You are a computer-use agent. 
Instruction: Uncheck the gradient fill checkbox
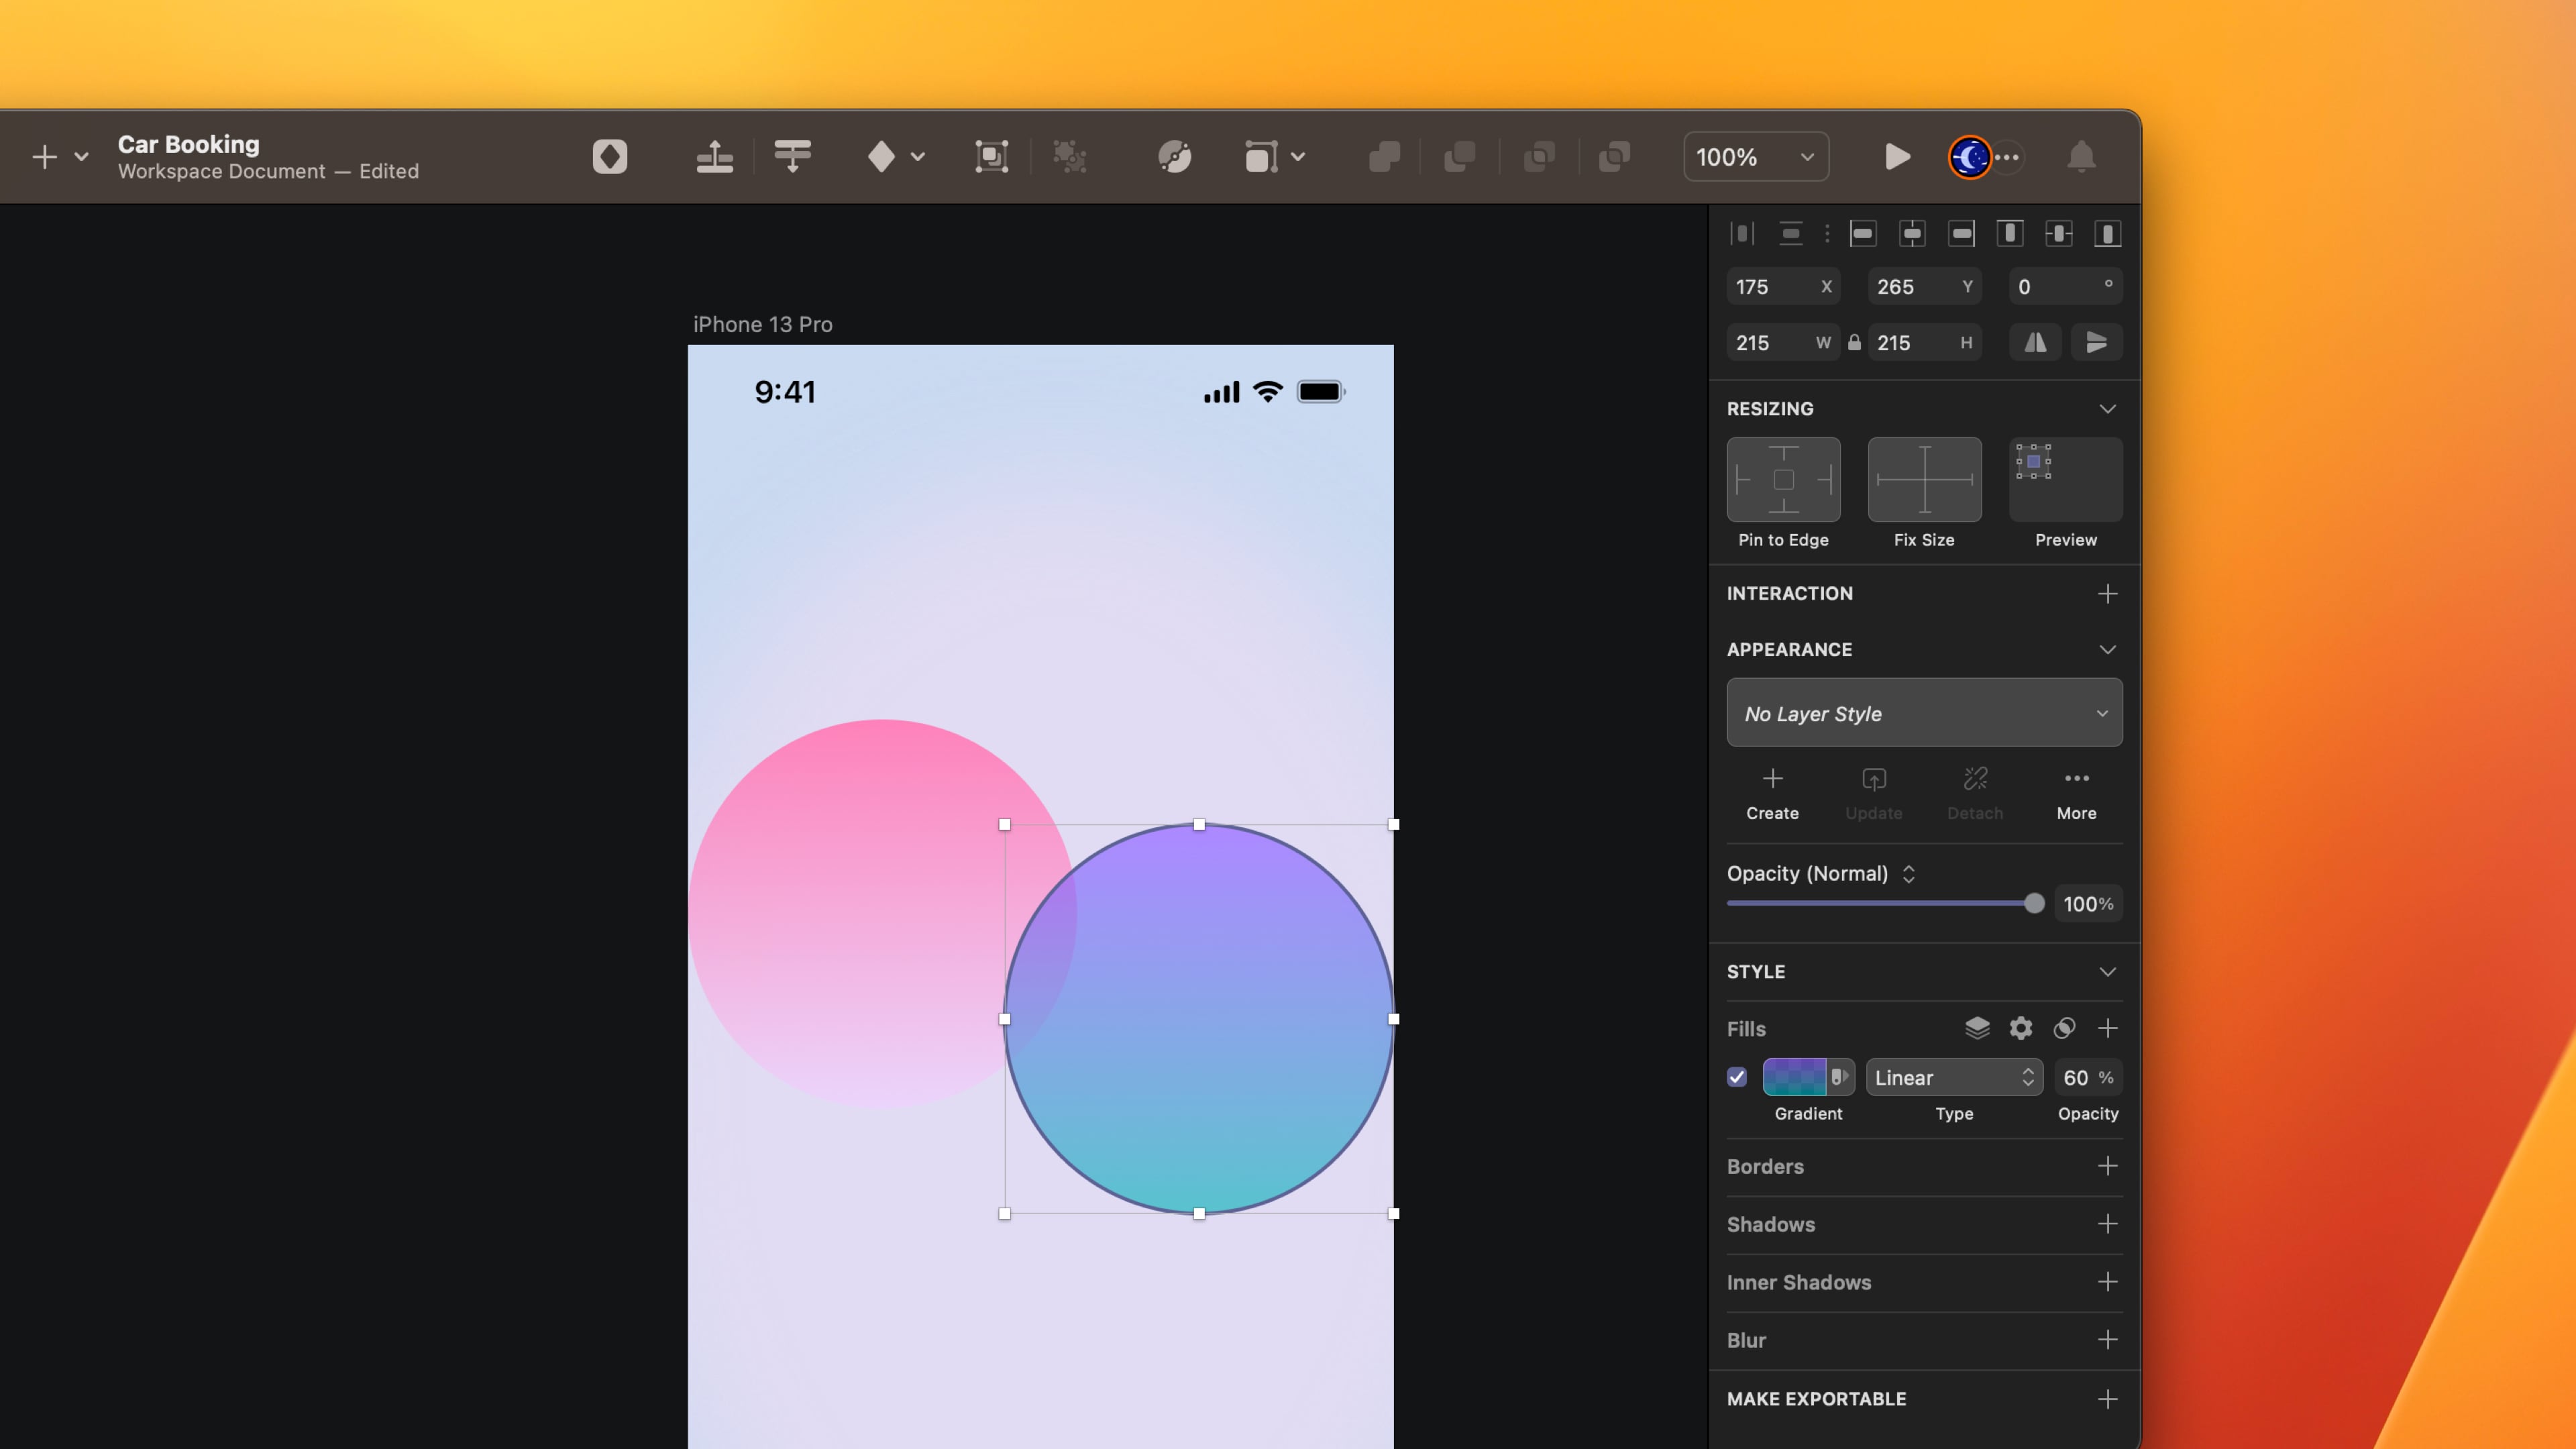coord(1737,1077)
